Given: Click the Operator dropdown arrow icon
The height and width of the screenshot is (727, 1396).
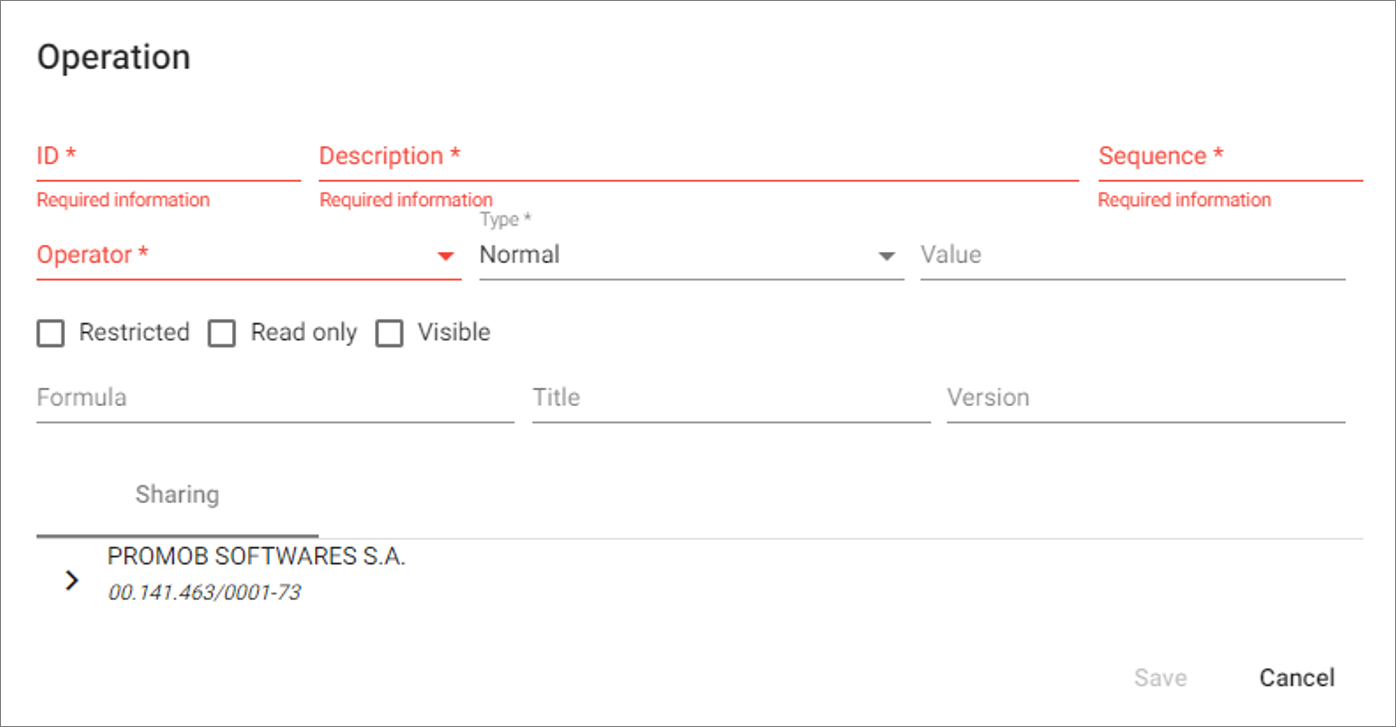Looking at the screenshot, I should click(x=446, y=257).
